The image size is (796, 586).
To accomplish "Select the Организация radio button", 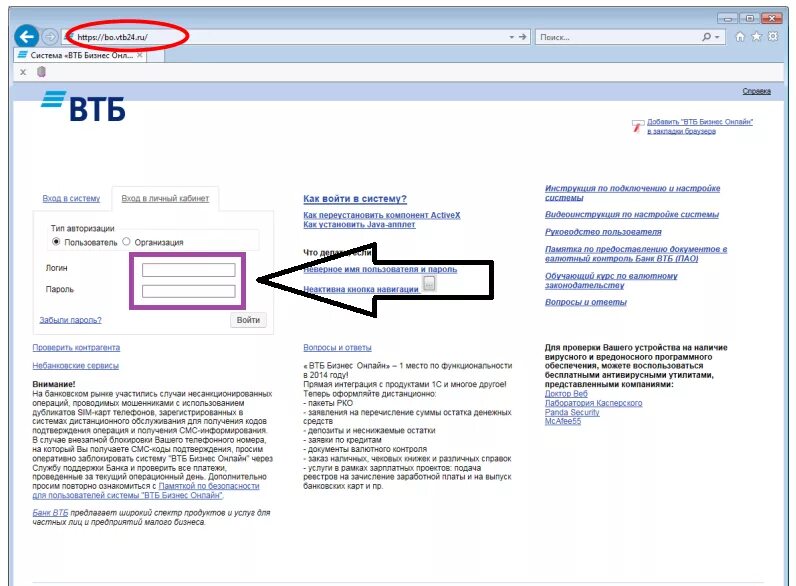I will click(x=126, y=242).
